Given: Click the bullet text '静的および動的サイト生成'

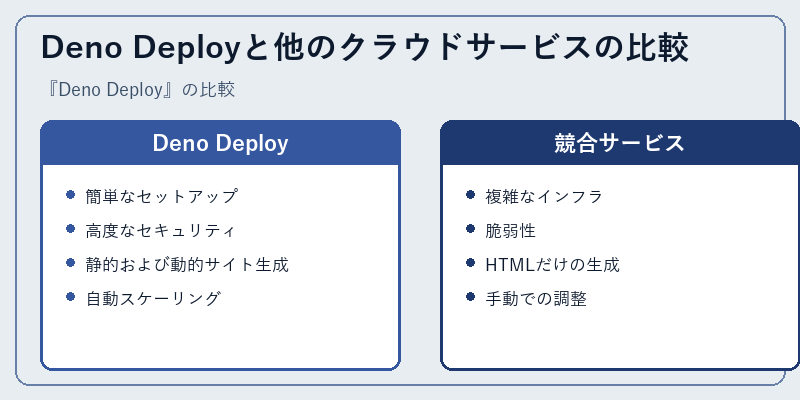Looking at the screenshot, I should tap(187, 264).
